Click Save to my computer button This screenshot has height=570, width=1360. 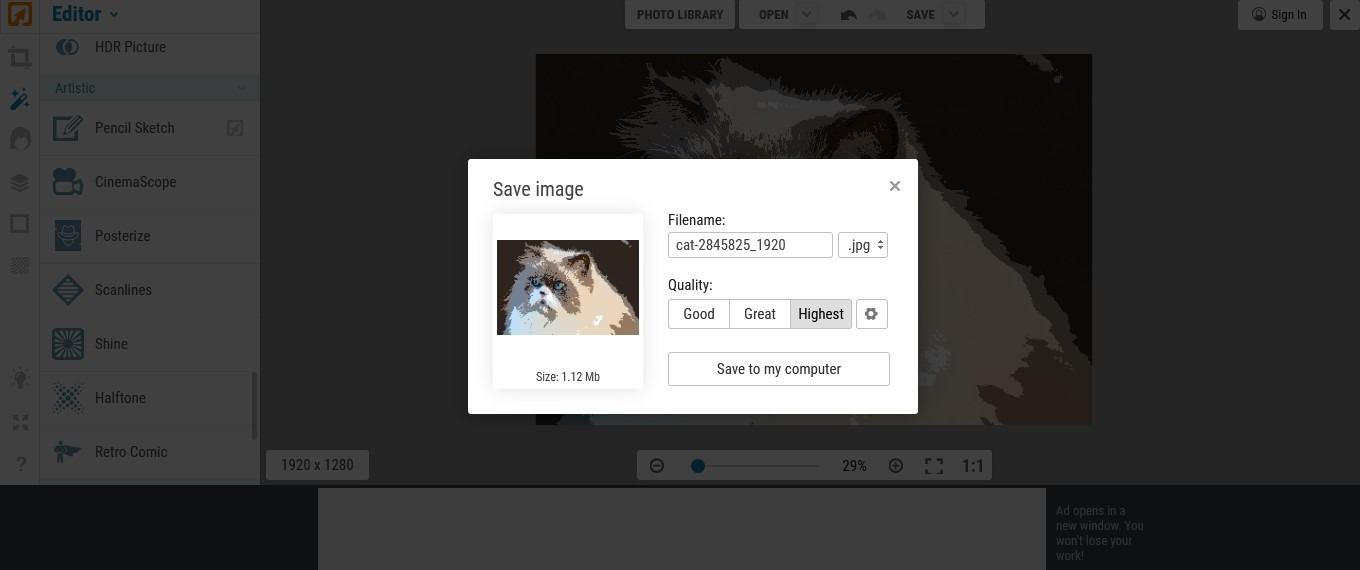click(778, 369)
